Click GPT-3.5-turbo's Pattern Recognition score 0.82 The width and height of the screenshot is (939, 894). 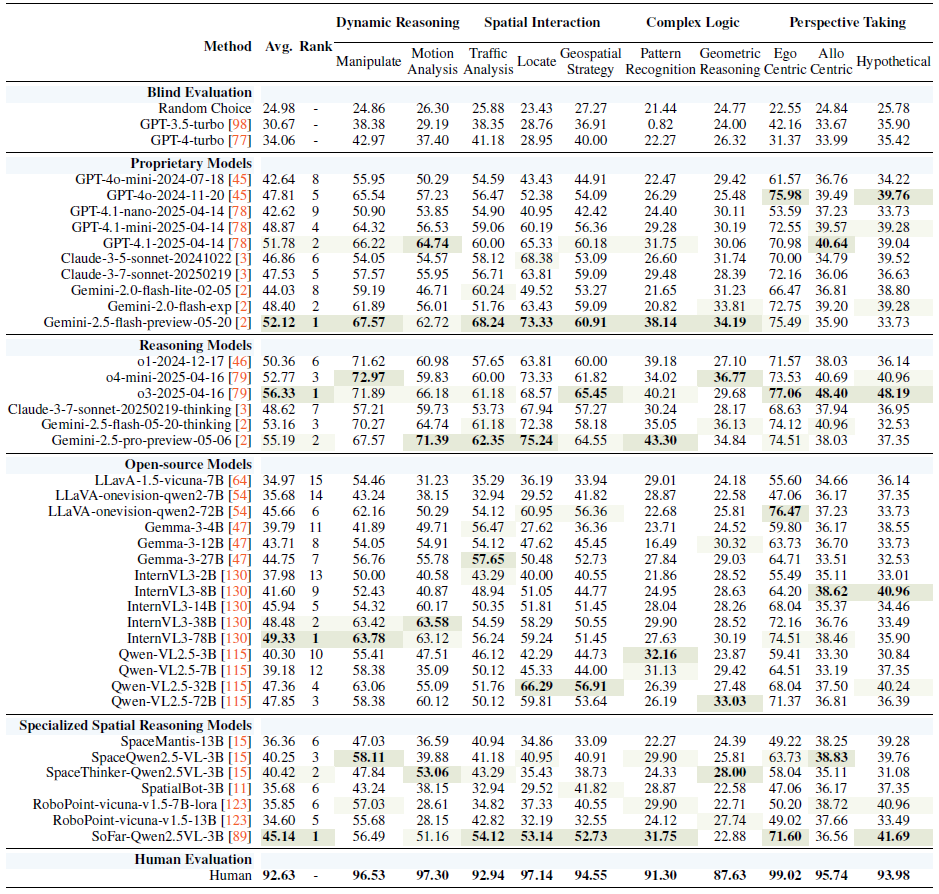(x=661, y=125)
